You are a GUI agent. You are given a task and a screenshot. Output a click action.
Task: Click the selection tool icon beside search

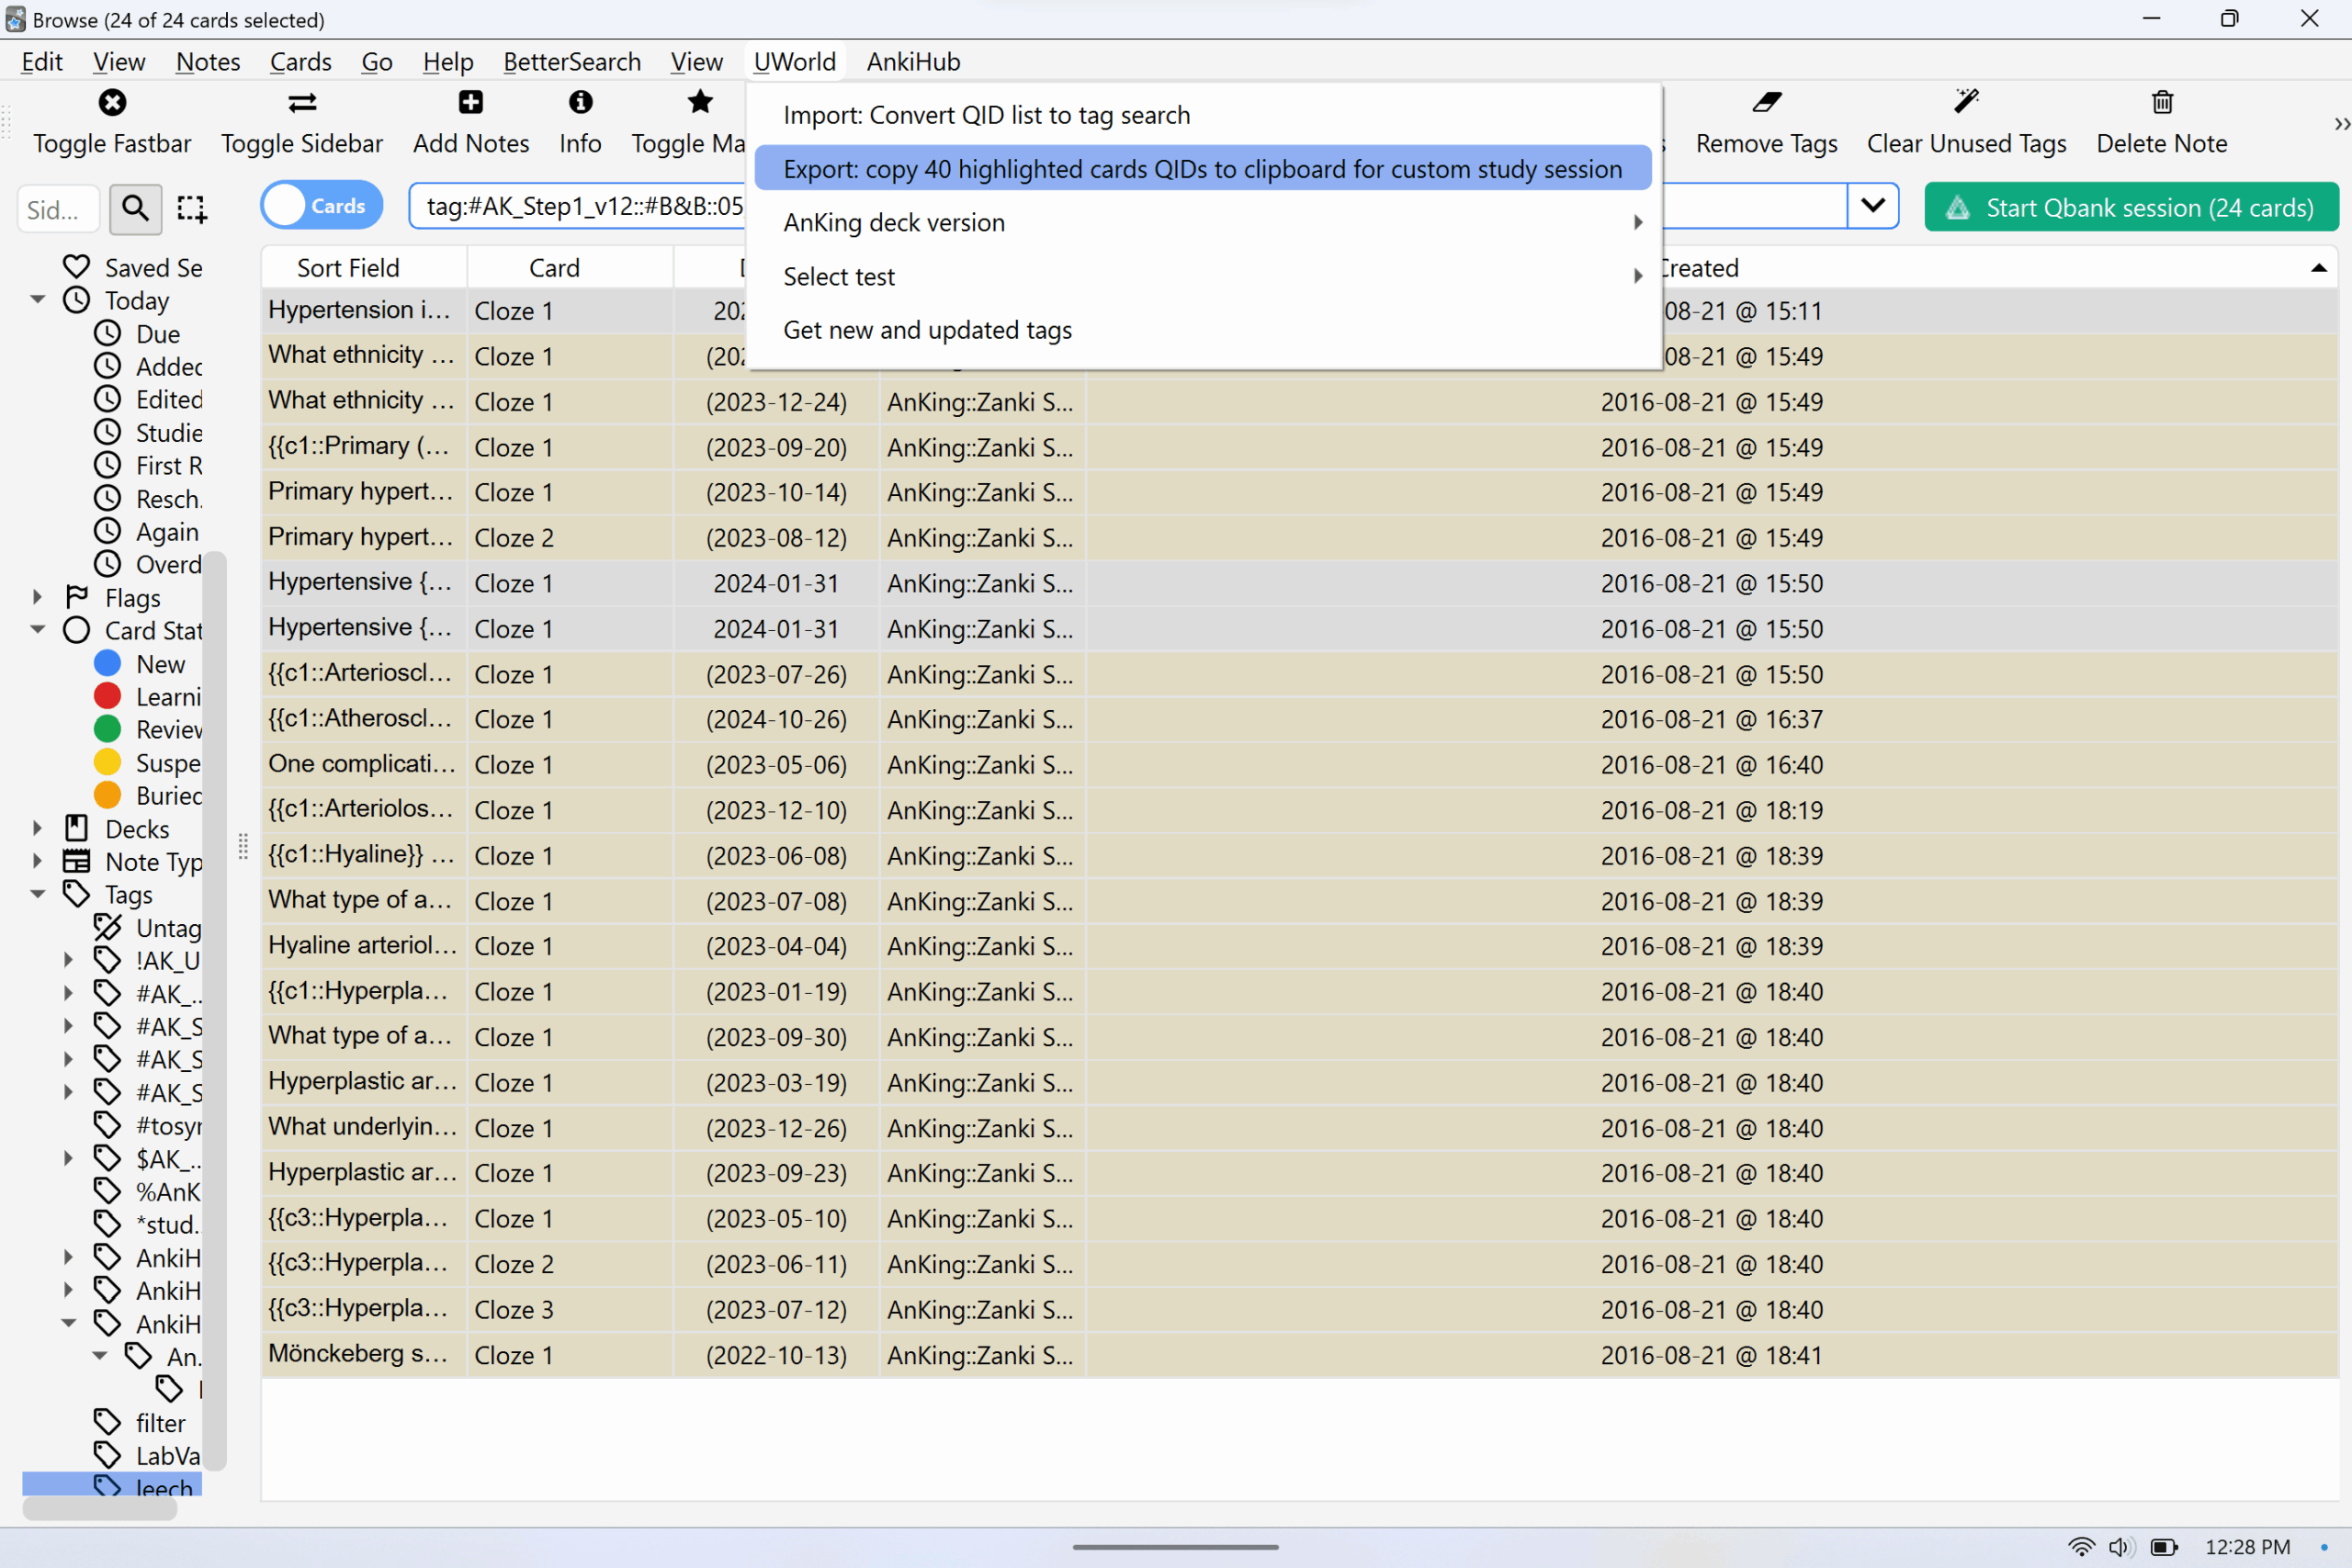[x=191, y=209]
